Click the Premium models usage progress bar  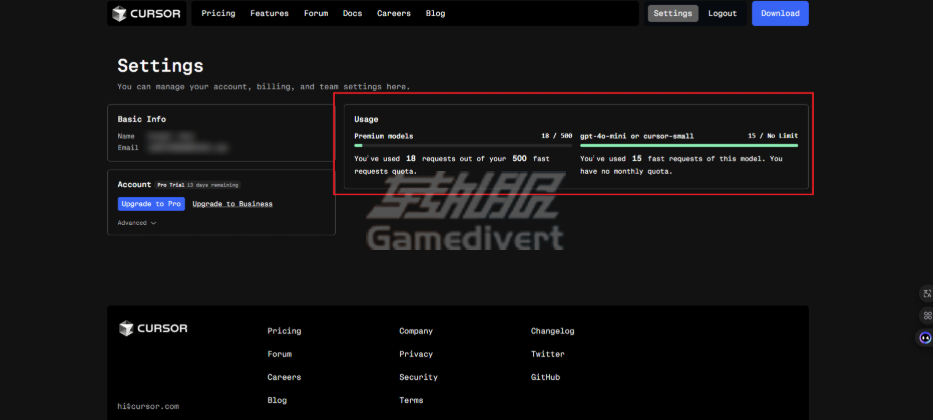(x=463, y=145)
